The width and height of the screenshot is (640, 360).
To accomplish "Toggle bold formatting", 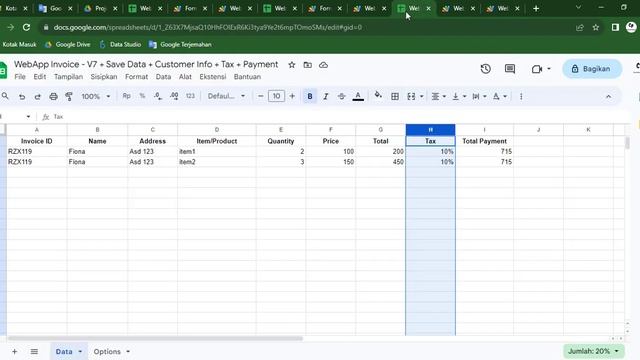I will point(310,97).
